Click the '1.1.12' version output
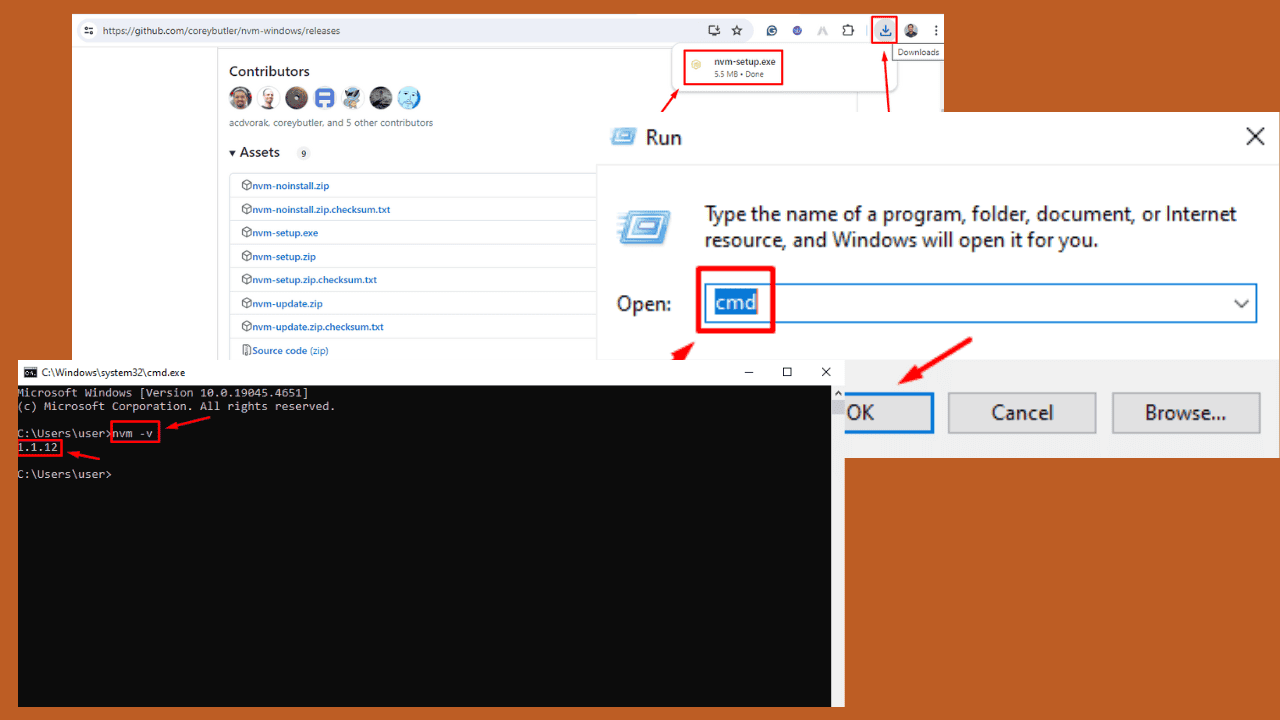The width and height of the screenshot is (1280, 720). (38, 447)
